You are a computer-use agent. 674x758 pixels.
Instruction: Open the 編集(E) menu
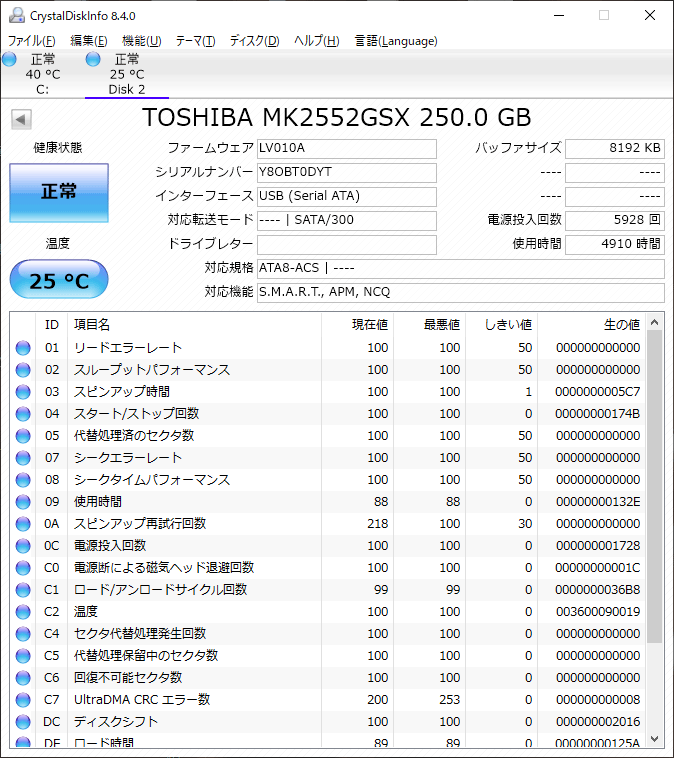pyautogui.click(x=88, y=41)
